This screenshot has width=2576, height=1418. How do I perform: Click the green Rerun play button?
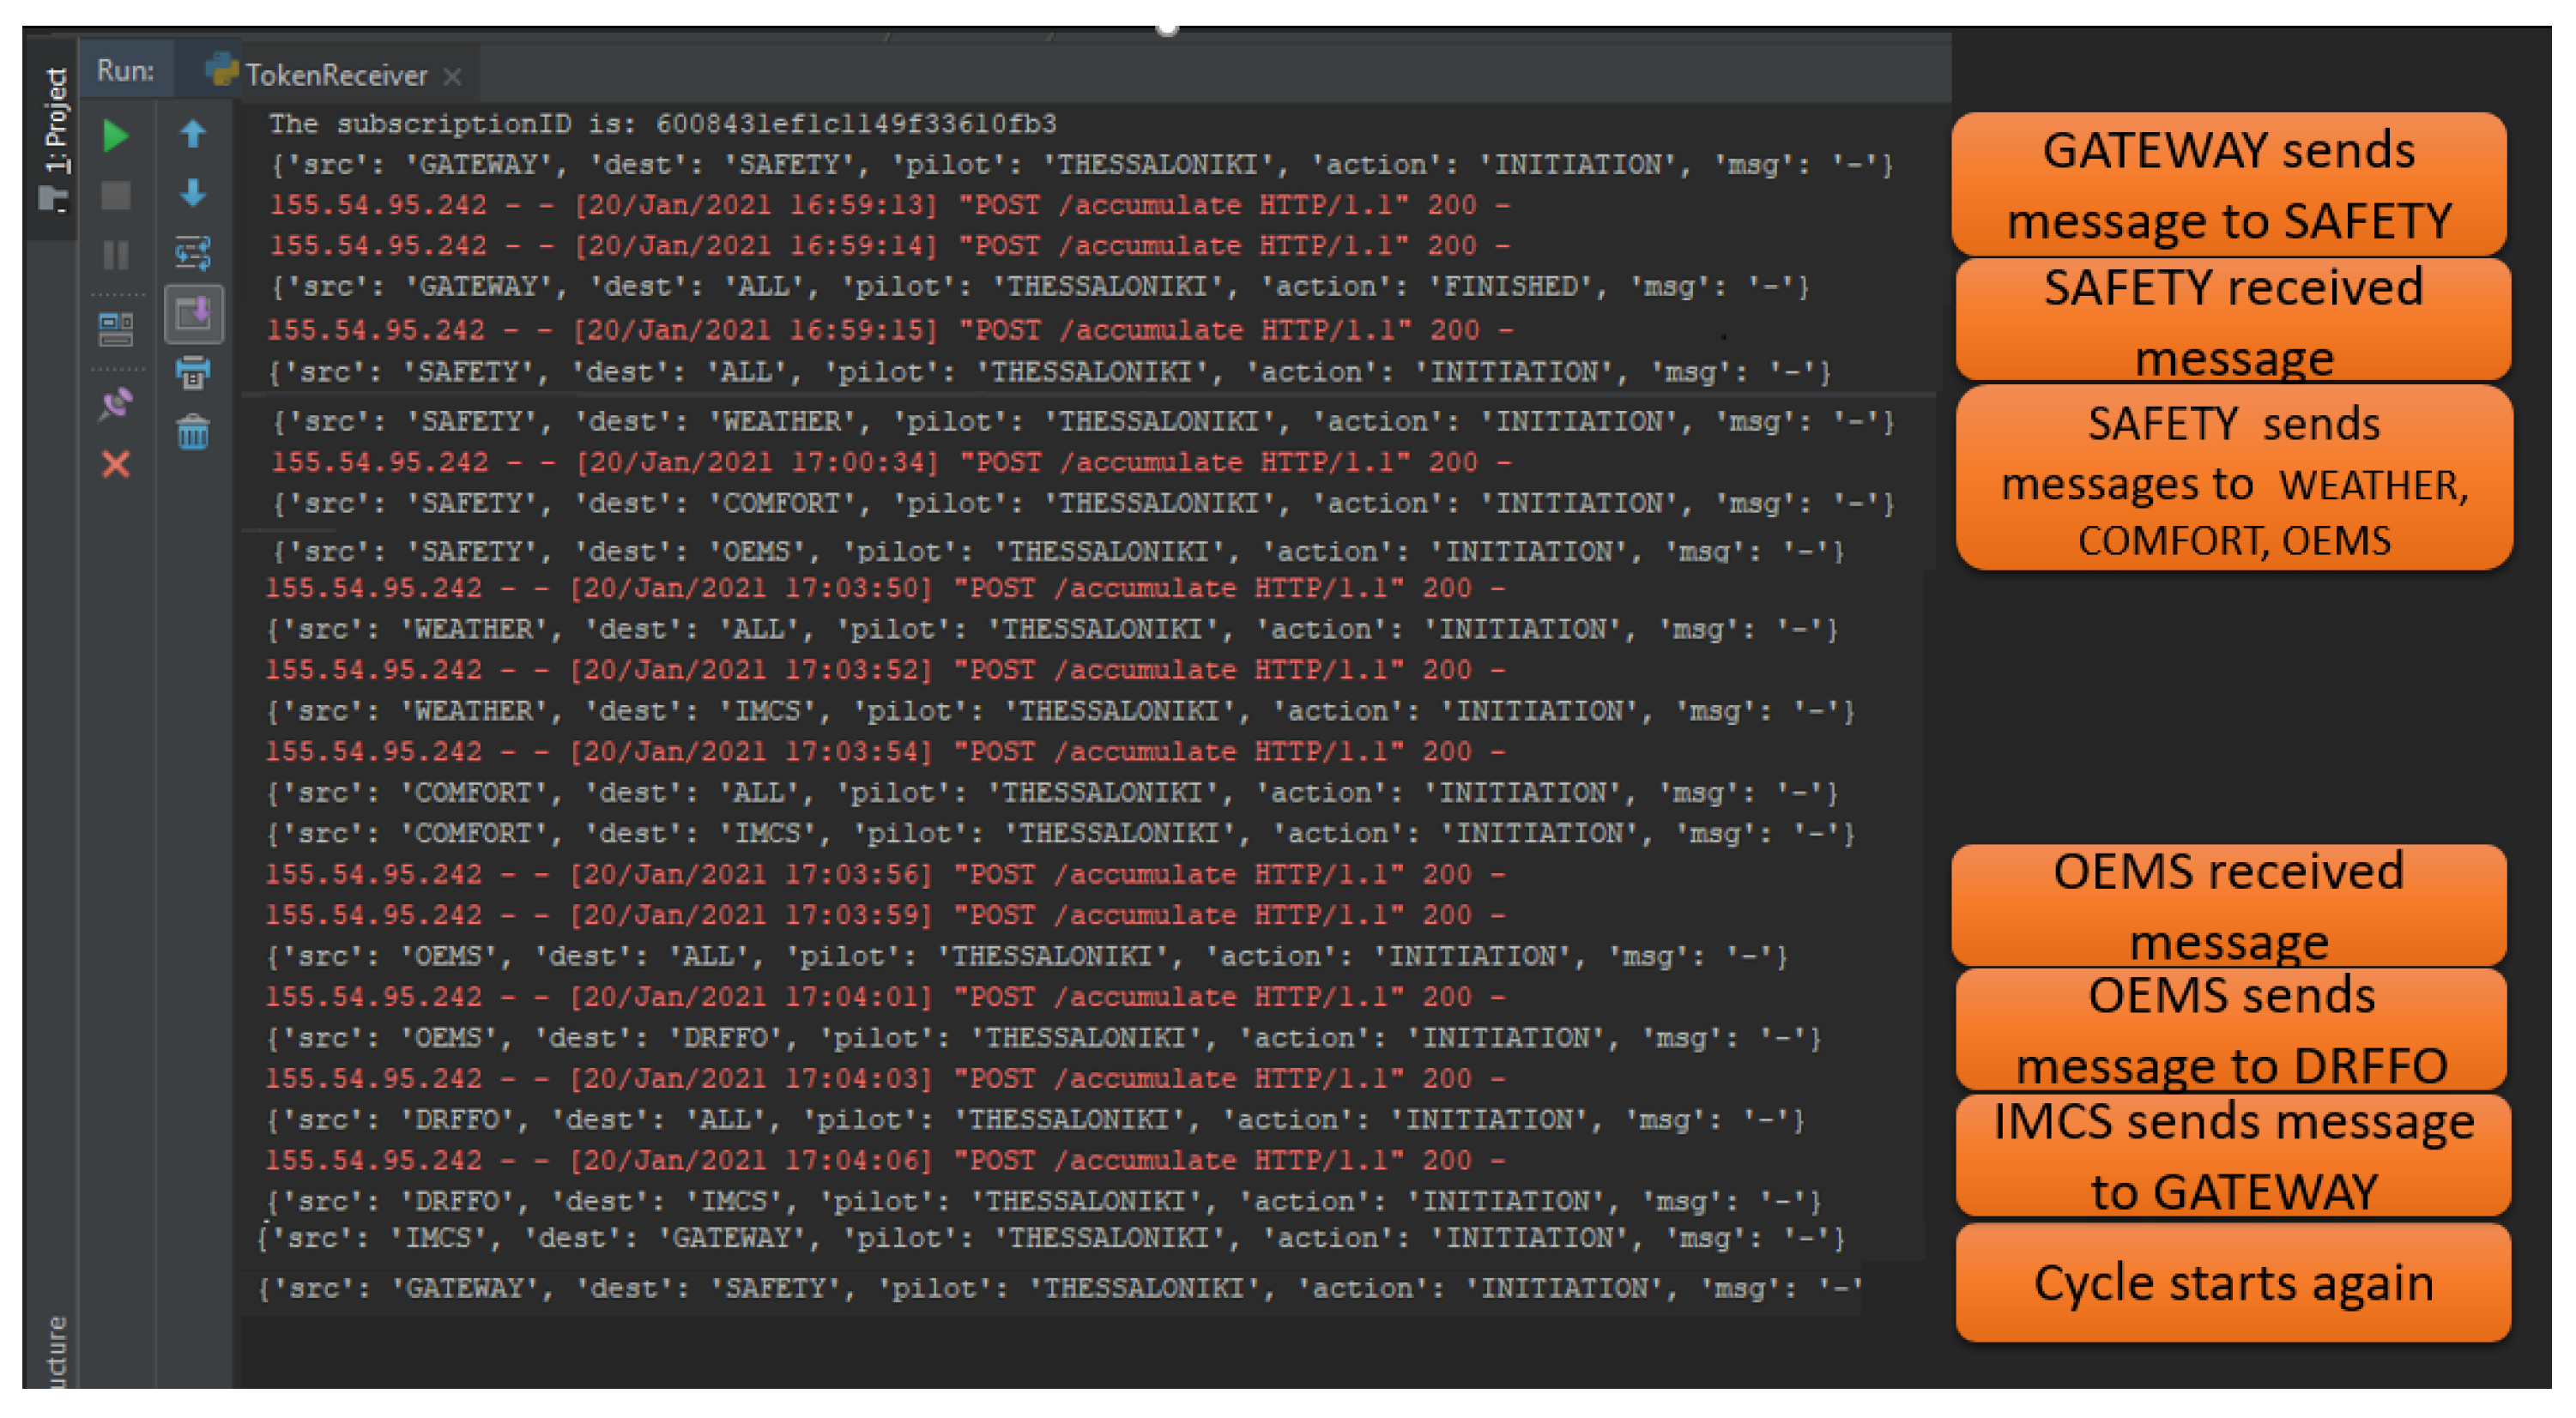pos(116,136)
